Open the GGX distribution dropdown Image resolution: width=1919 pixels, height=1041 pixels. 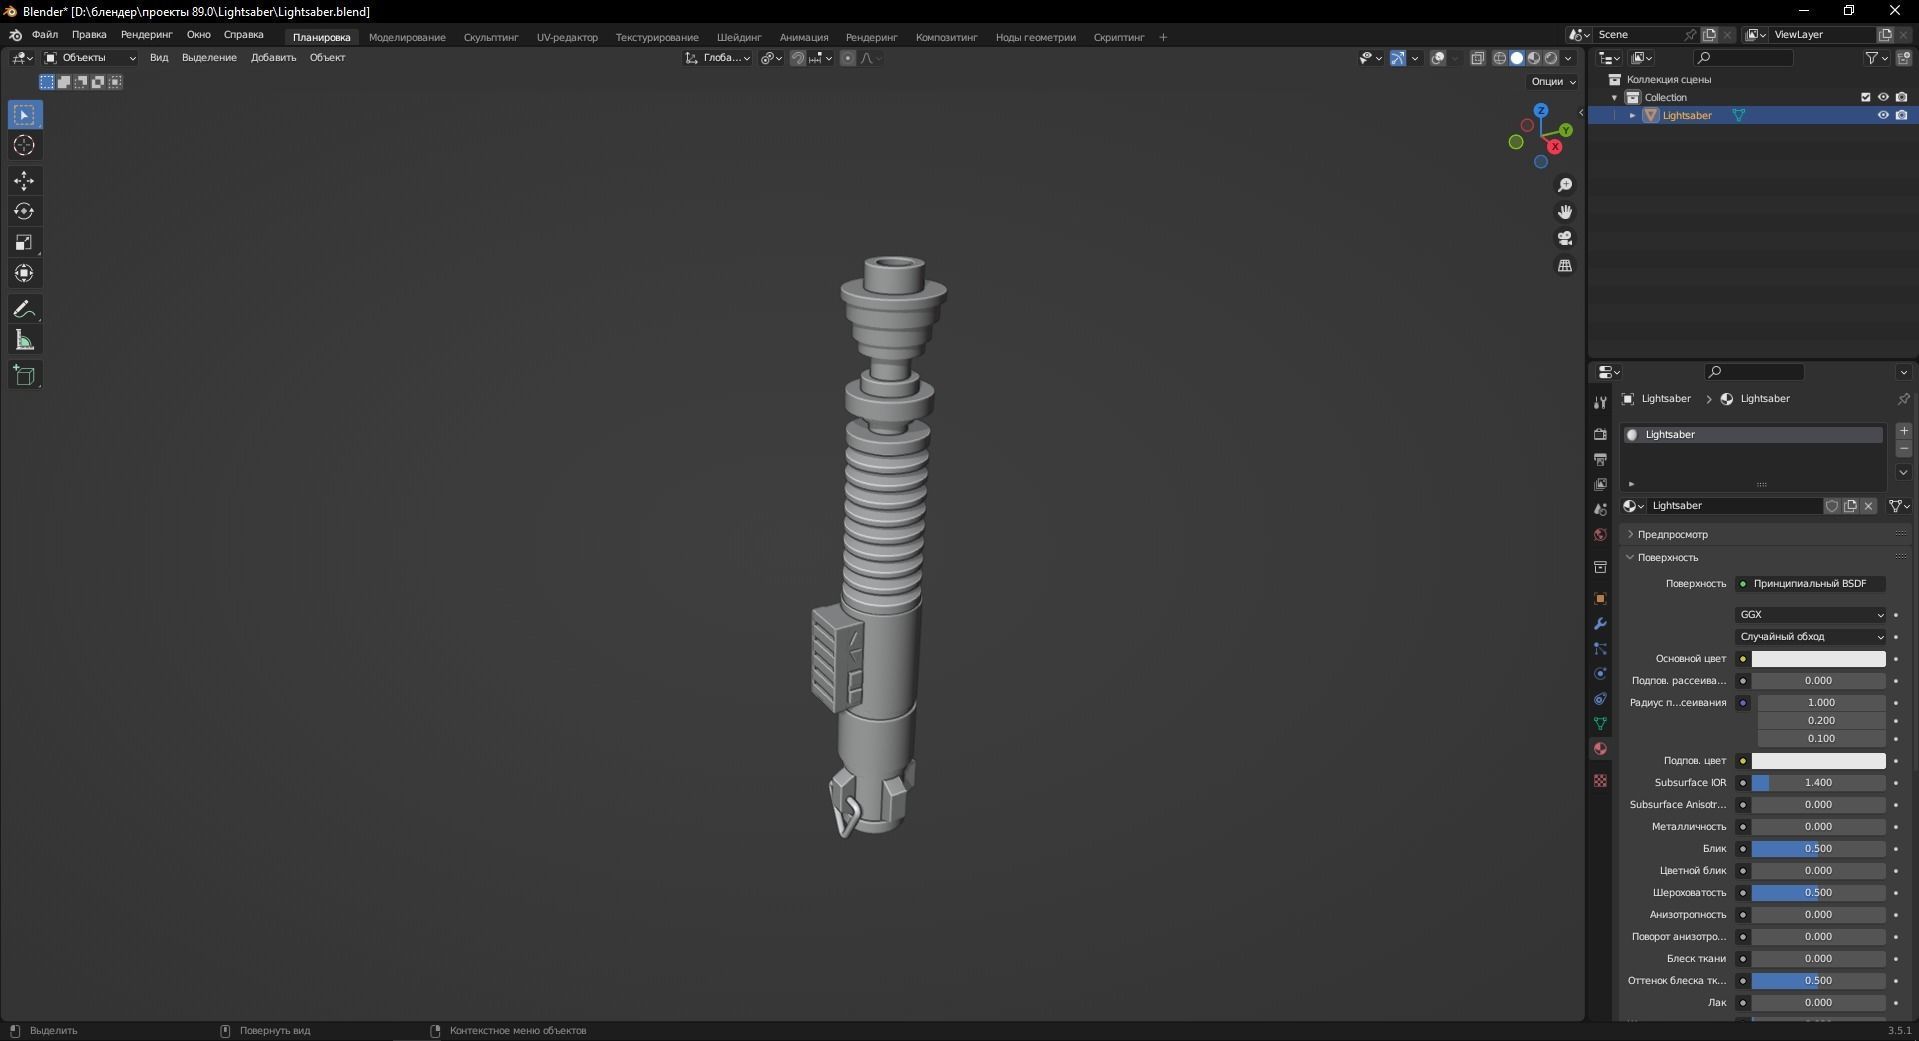[x=1811, y=615]
